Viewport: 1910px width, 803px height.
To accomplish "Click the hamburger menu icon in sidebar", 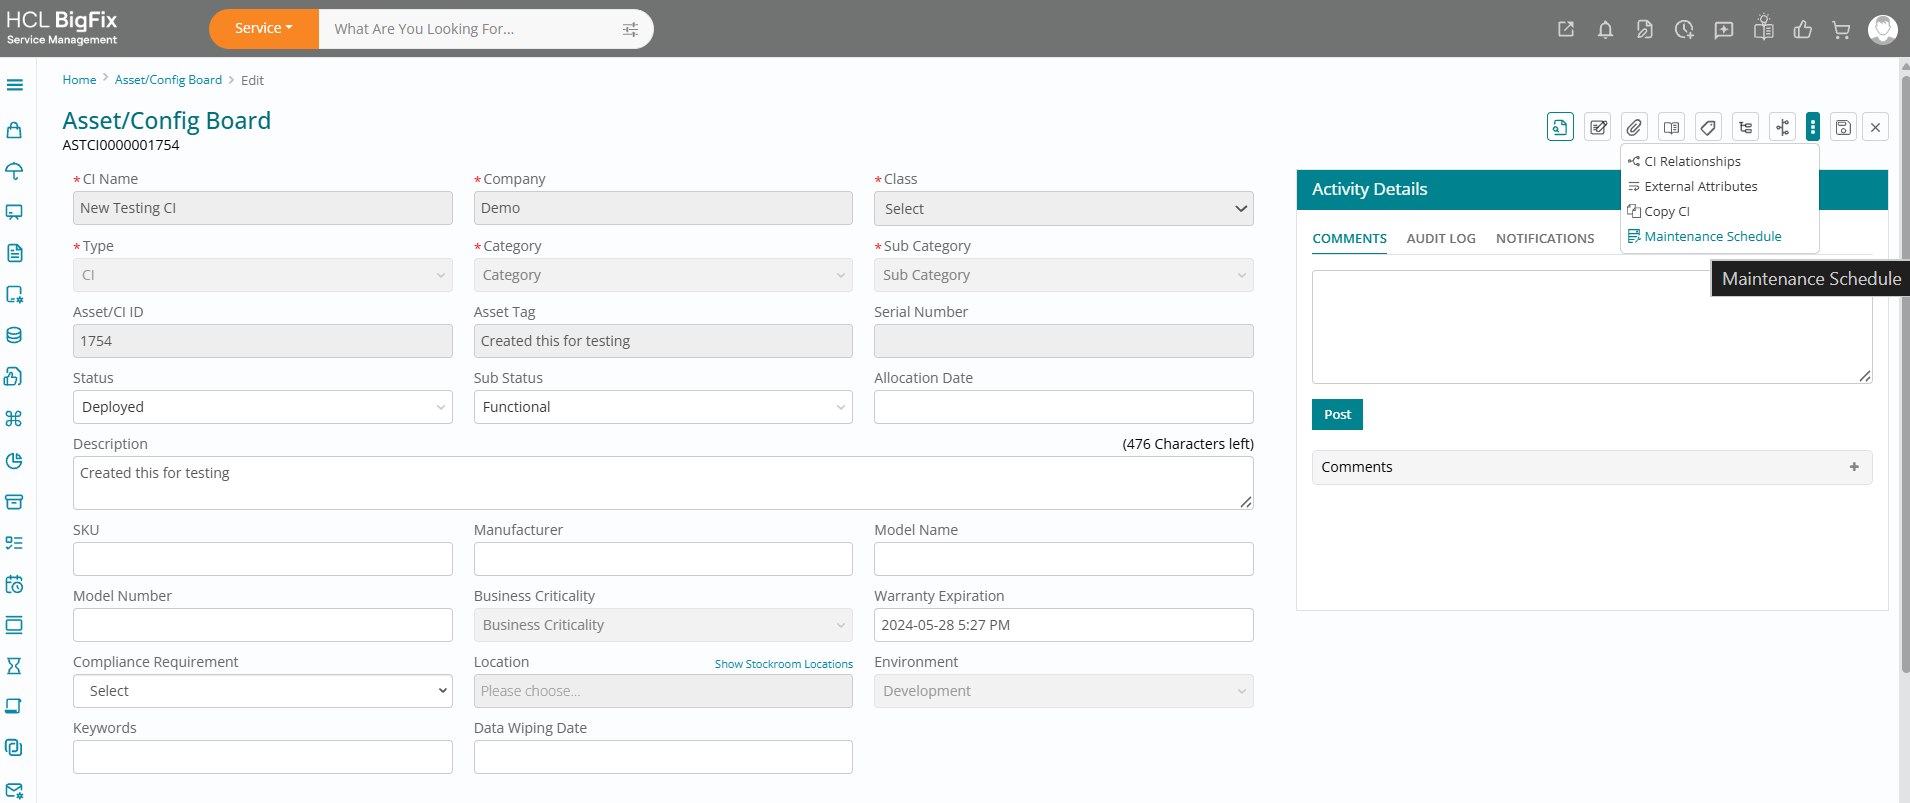I will click(15, 85).
